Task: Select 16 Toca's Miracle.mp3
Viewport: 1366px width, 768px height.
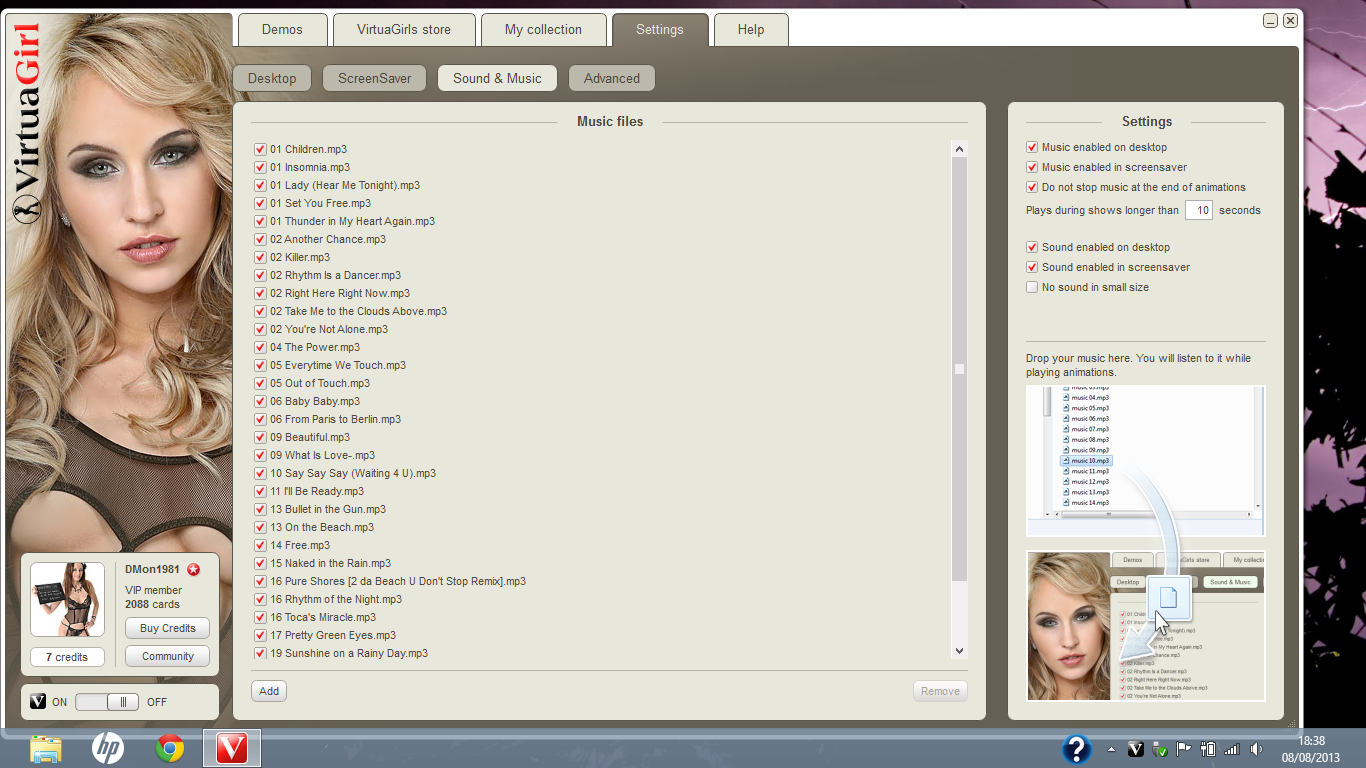Action: (x=323, y=617)
